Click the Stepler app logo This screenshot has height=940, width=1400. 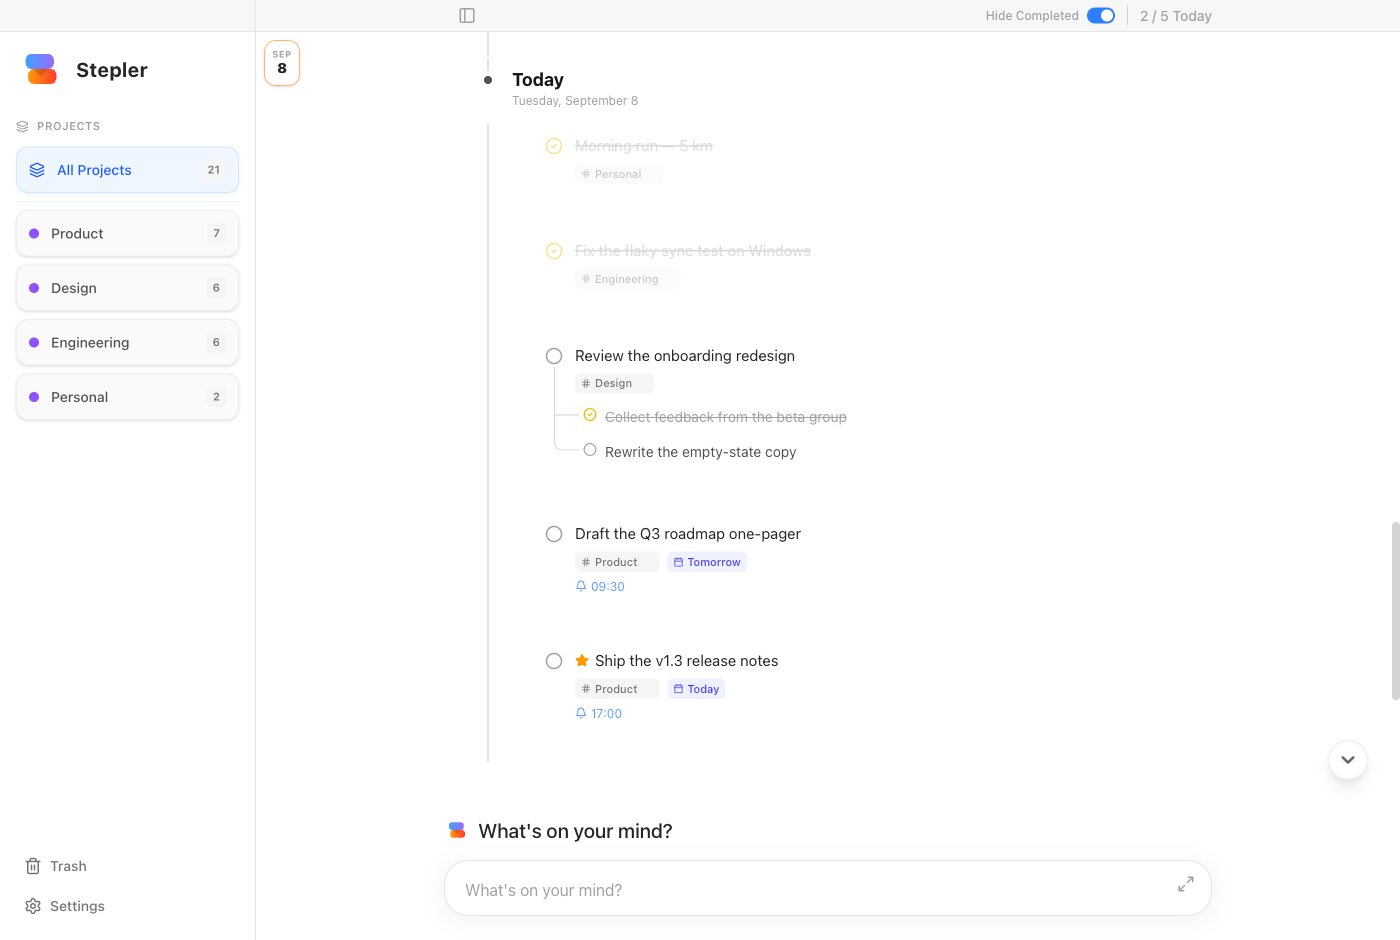coord(41,69)
